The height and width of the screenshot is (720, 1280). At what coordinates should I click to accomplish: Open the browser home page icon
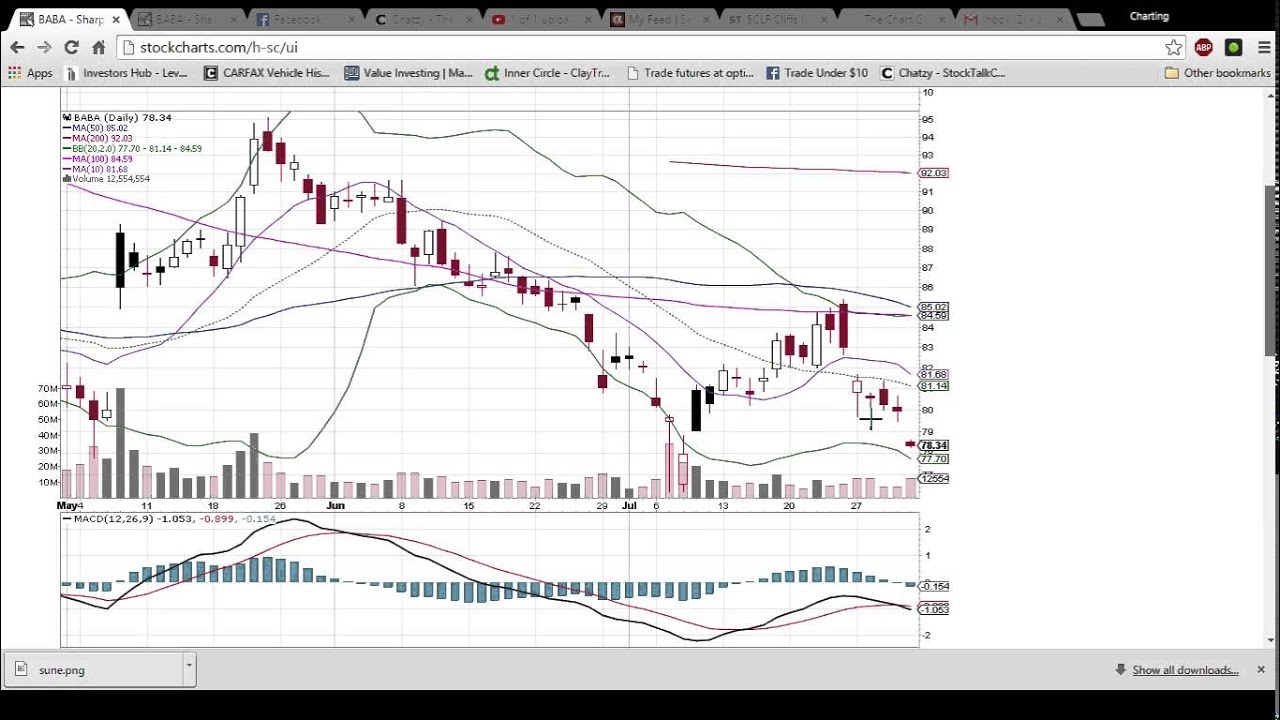tap(98, 47)
